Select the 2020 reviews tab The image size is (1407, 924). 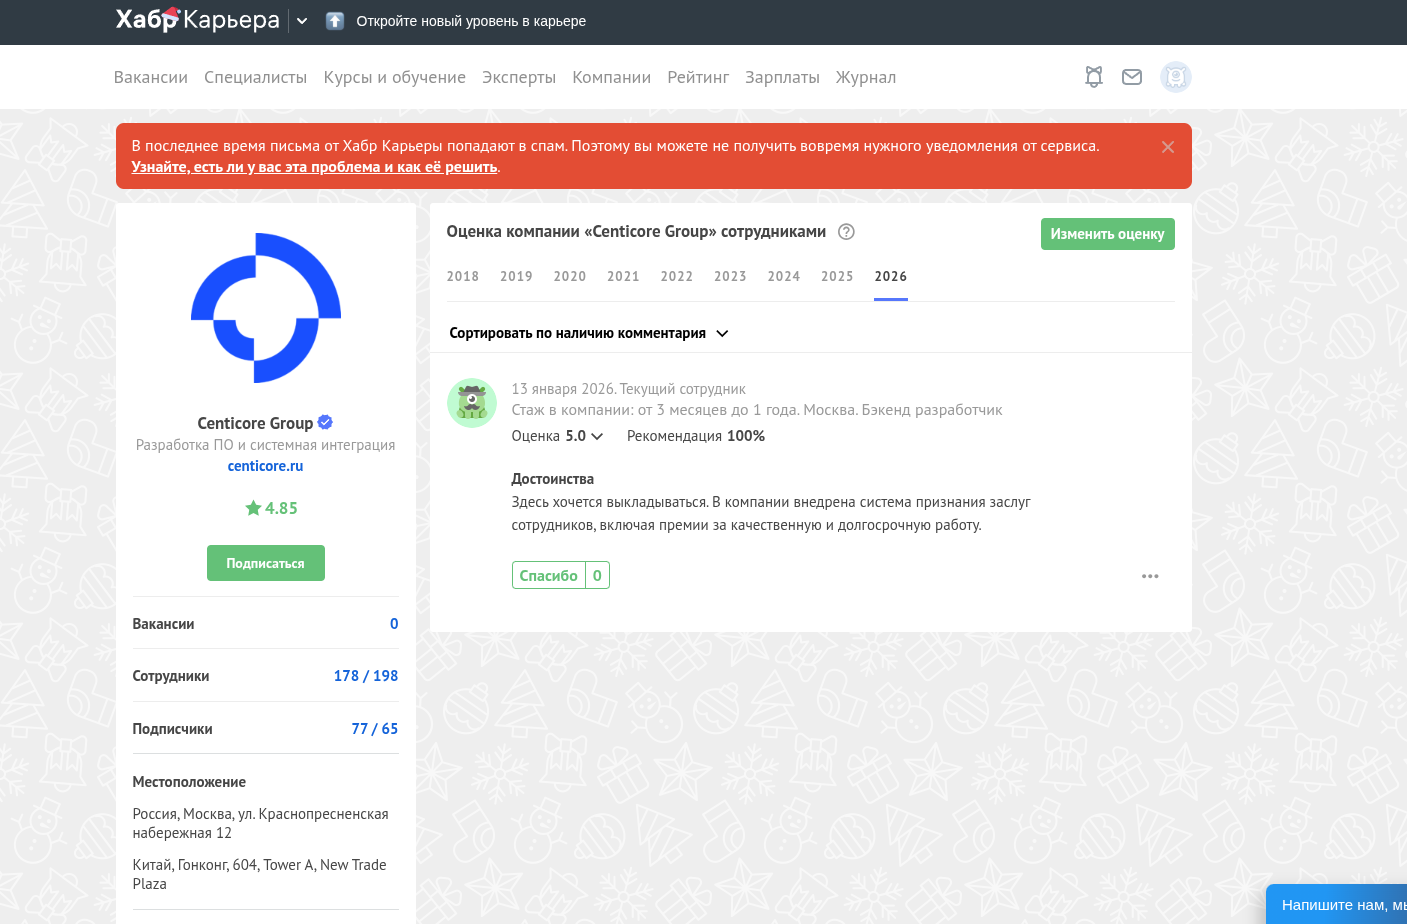pos(570,276)
